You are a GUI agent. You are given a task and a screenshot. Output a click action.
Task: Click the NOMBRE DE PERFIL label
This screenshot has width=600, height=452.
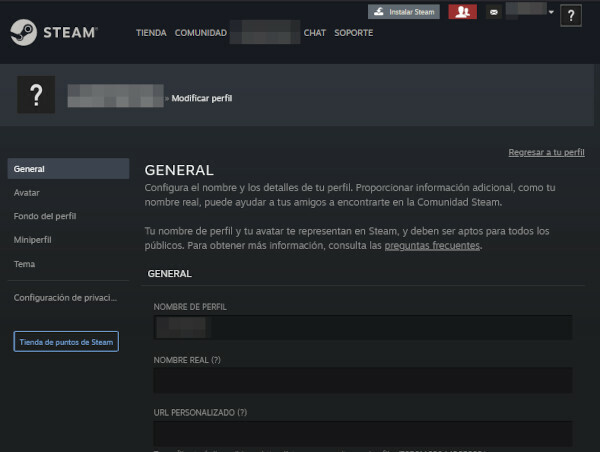tap(190, 307)
